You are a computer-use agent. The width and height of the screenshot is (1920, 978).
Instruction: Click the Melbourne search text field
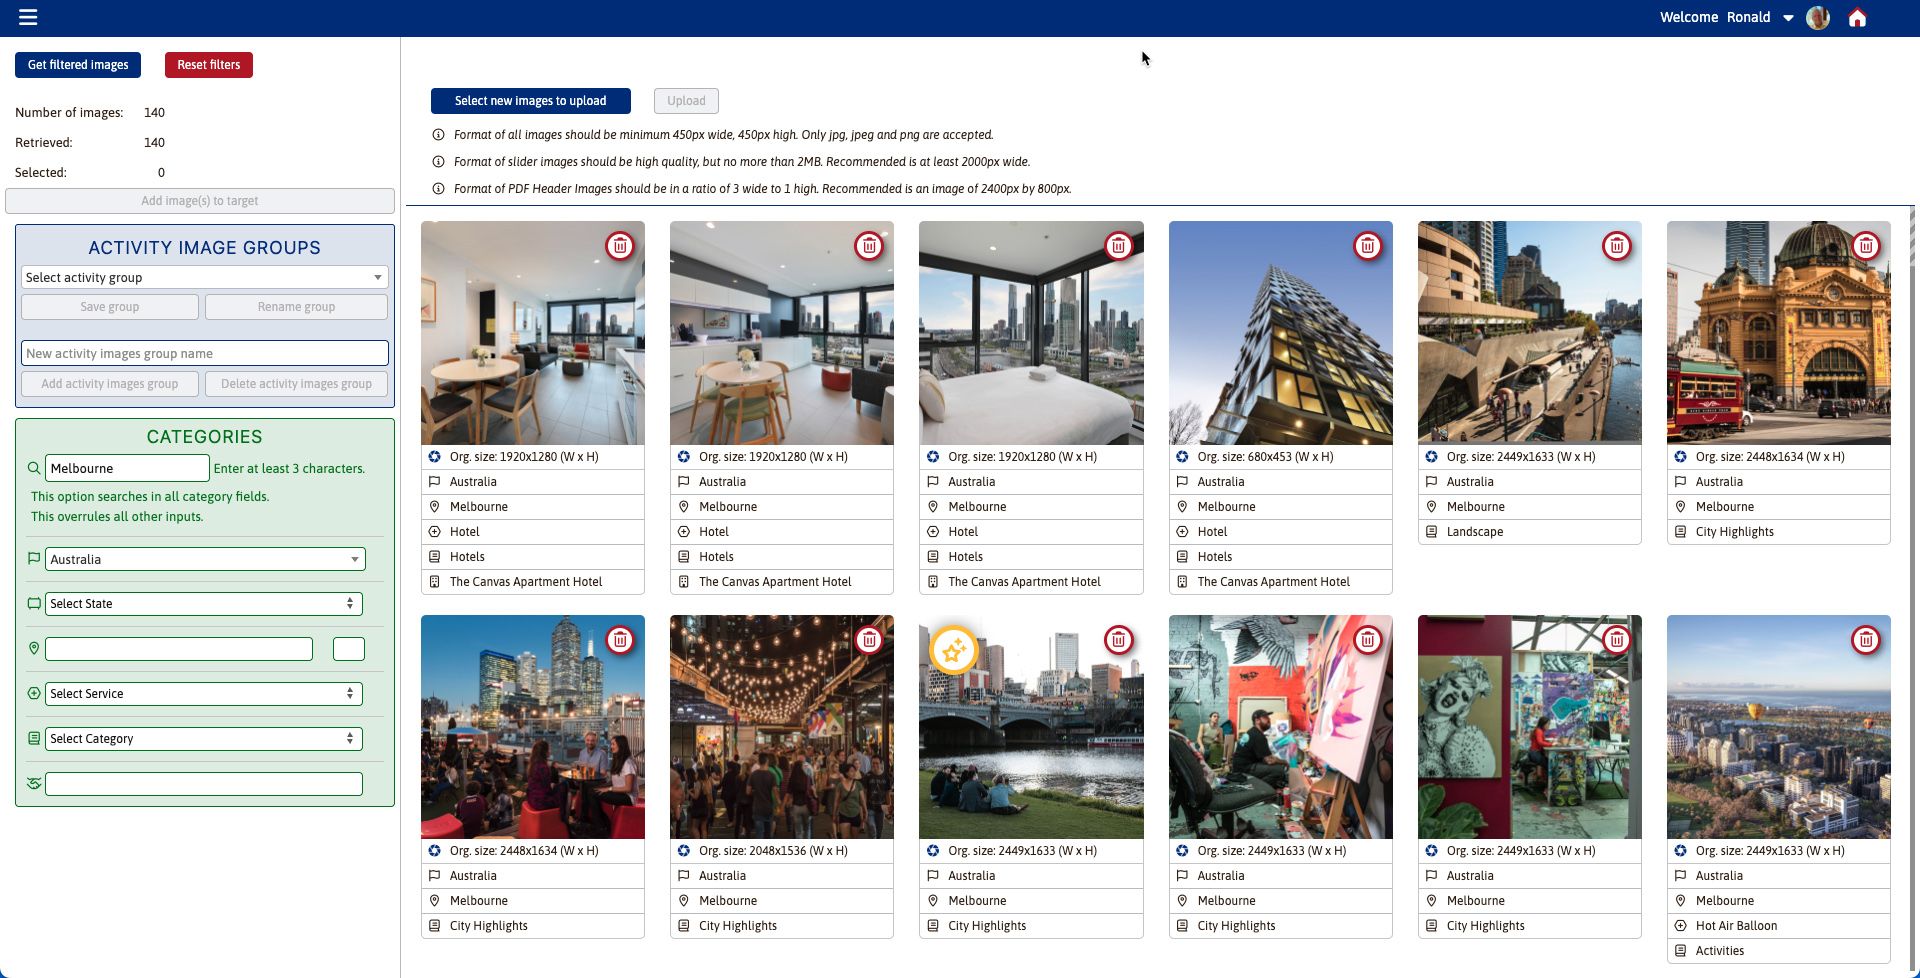[127, 468]
